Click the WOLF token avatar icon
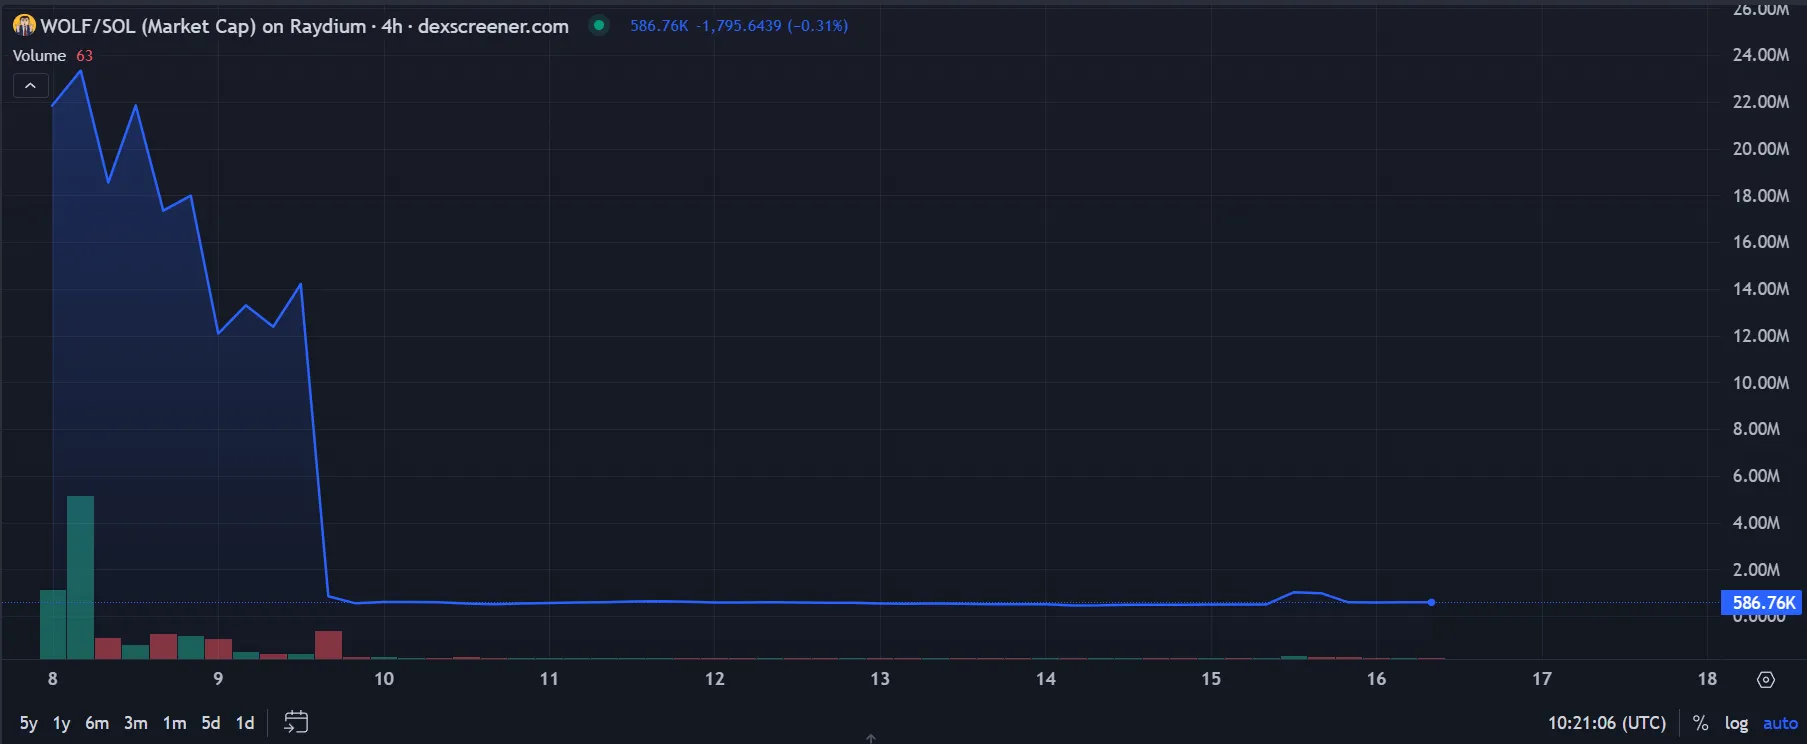Screen dimensions: 1807x744 coord(24,26)
